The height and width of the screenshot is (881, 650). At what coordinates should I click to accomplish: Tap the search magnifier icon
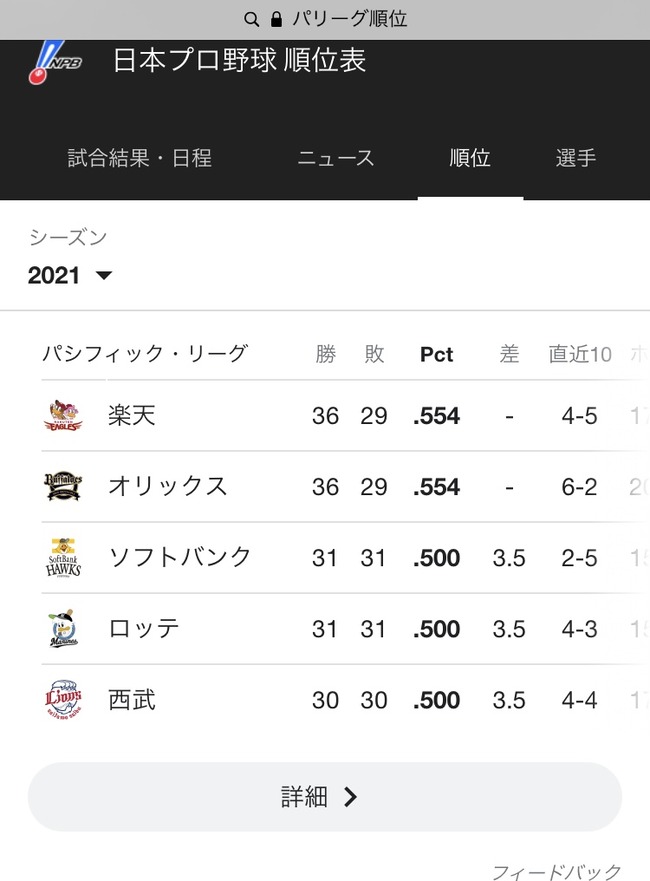251,20
